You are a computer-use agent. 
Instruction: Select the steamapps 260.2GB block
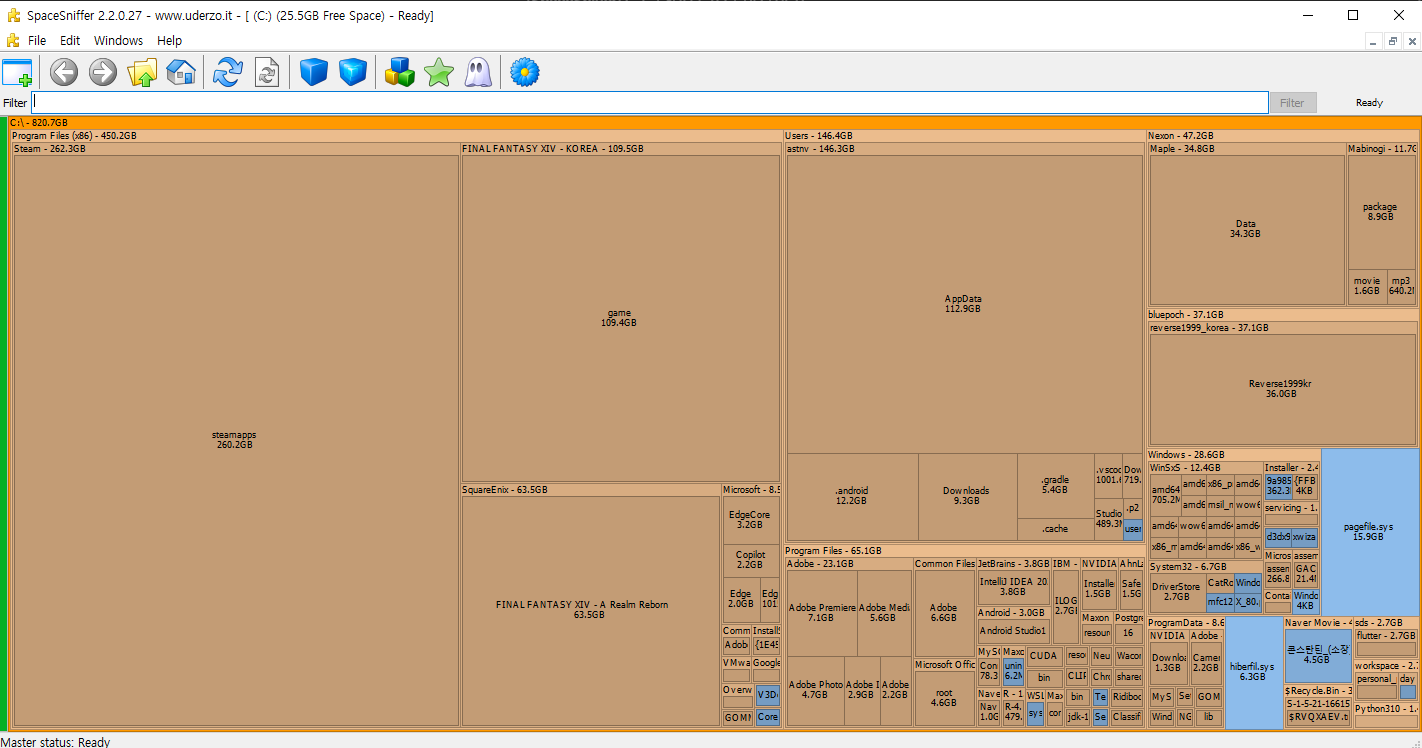pos(235,440)
